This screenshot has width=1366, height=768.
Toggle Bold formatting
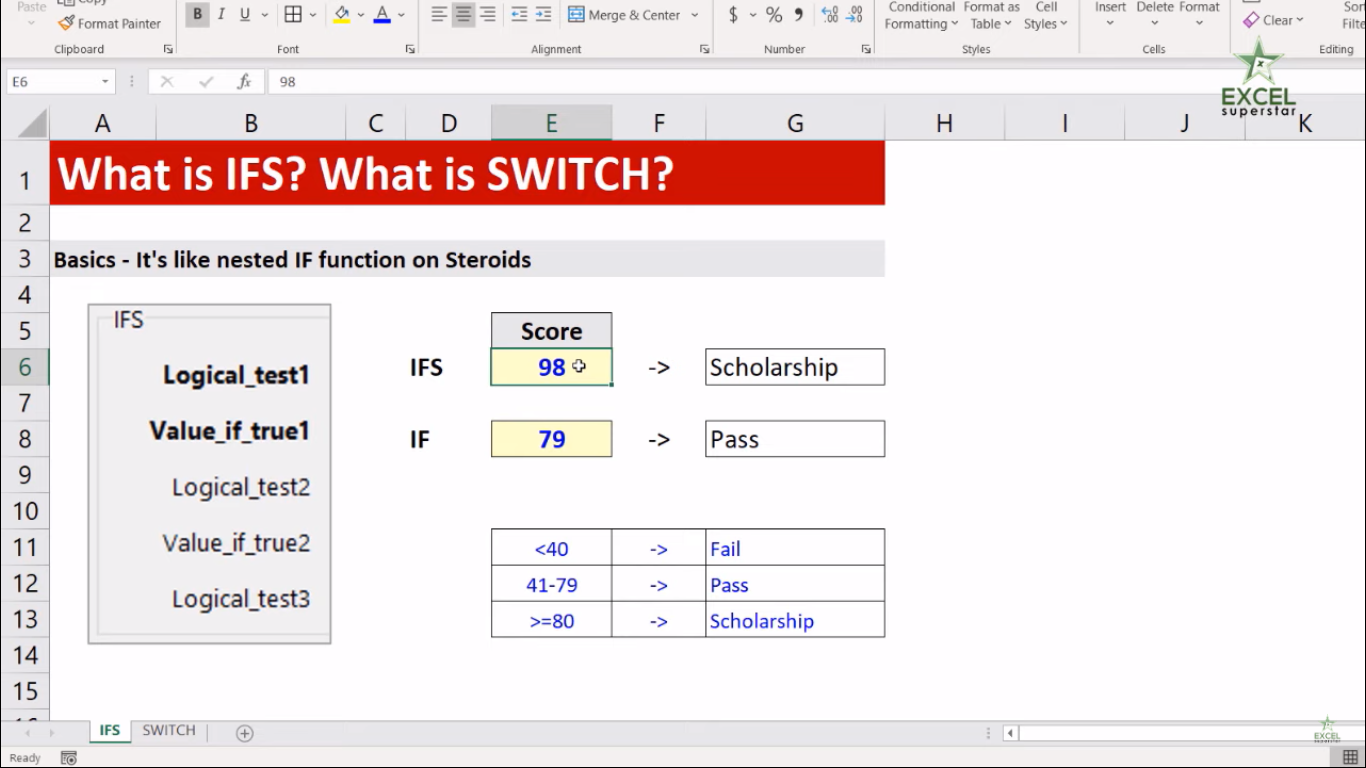pyautogui.click(x=197, y=14)
